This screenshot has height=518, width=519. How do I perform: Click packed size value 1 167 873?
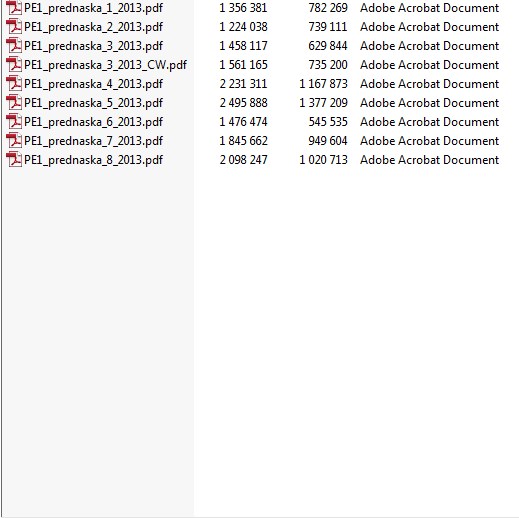(323, 84)
